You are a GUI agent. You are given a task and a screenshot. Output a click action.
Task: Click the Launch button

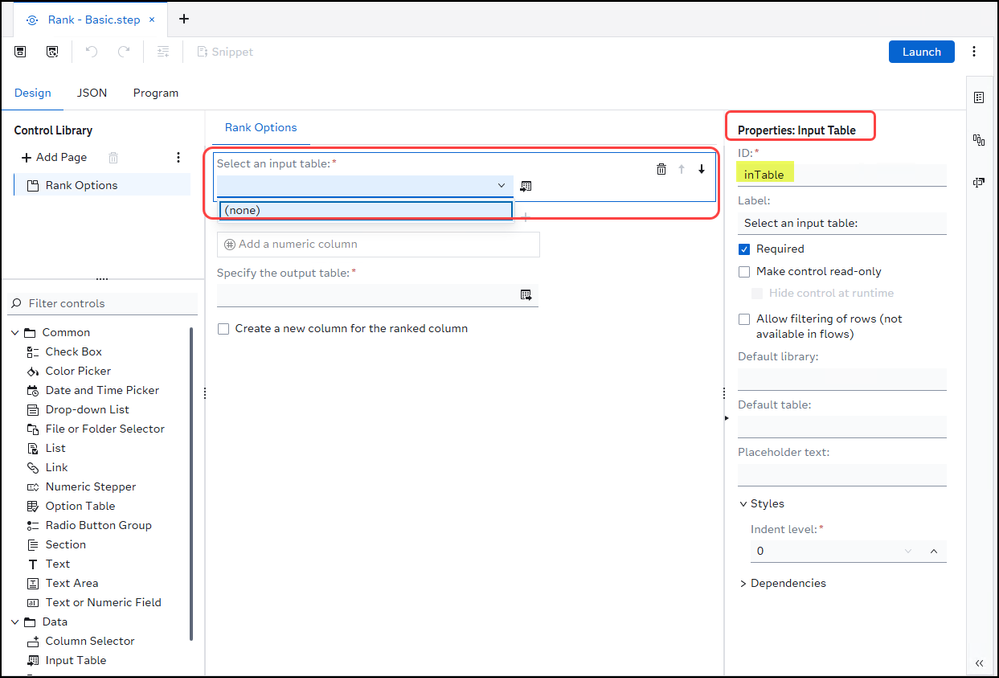pos(921,52)
